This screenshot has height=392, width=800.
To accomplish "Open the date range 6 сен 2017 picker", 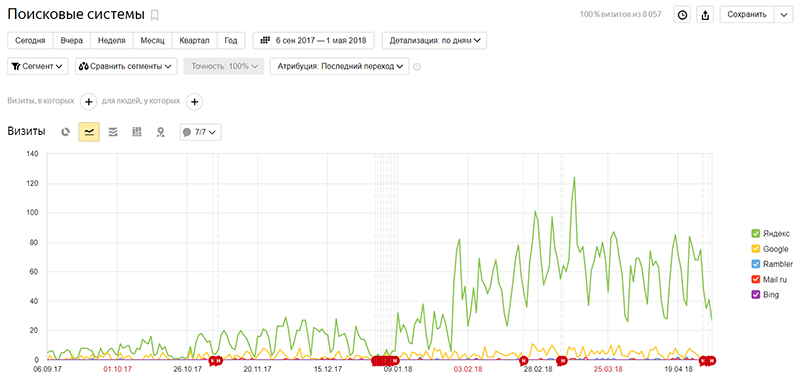I will tap(313, 40).
